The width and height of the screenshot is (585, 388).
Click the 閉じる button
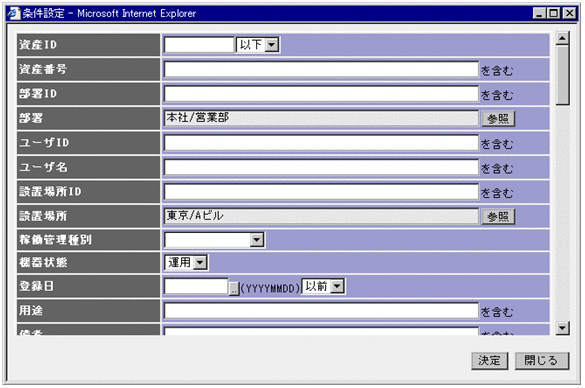(542, 361)
